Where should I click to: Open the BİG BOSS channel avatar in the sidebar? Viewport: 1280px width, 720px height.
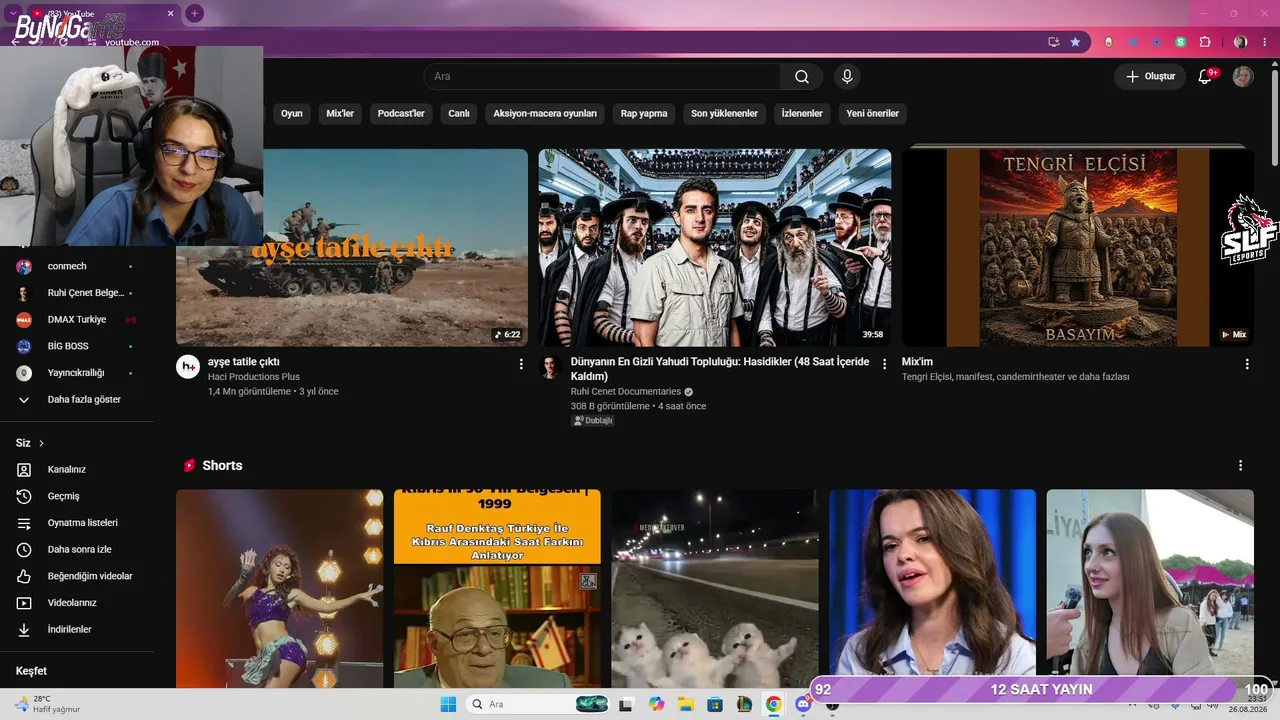[24, 346]
